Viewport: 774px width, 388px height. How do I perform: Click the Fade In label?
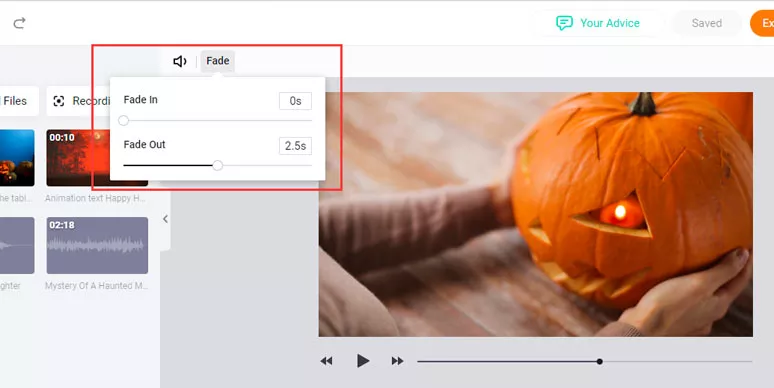(141, 100)
